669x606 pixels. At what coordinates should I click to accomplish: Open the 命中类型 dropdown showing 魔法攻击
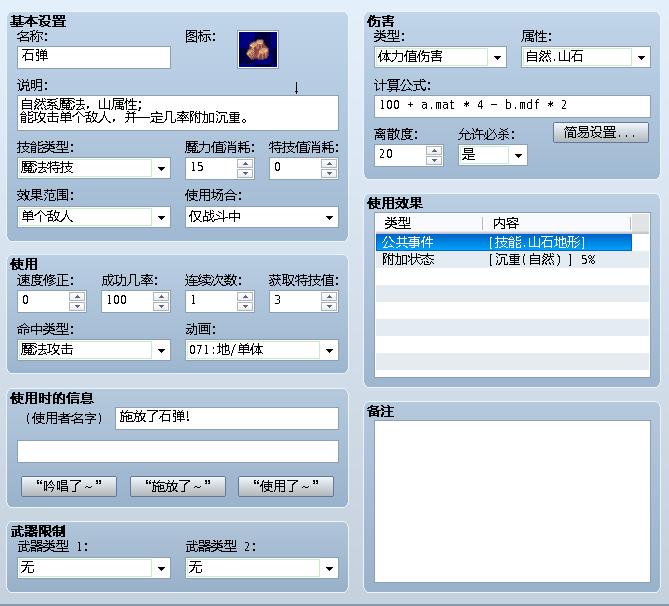[94, 350]
